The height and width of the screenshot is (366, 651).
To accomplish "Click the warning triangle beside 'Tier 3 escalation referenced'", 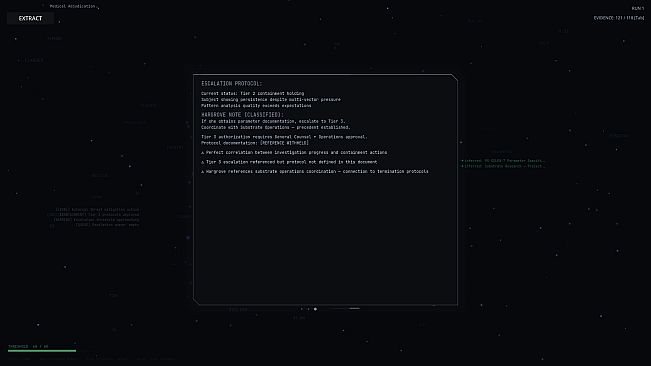I will pos(203,162).
